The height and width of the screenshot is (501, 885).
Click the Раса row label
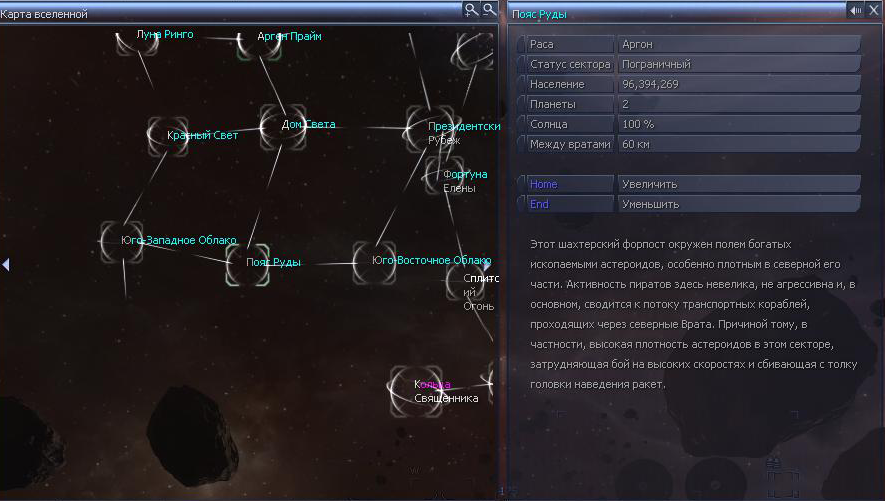point(542,44)
